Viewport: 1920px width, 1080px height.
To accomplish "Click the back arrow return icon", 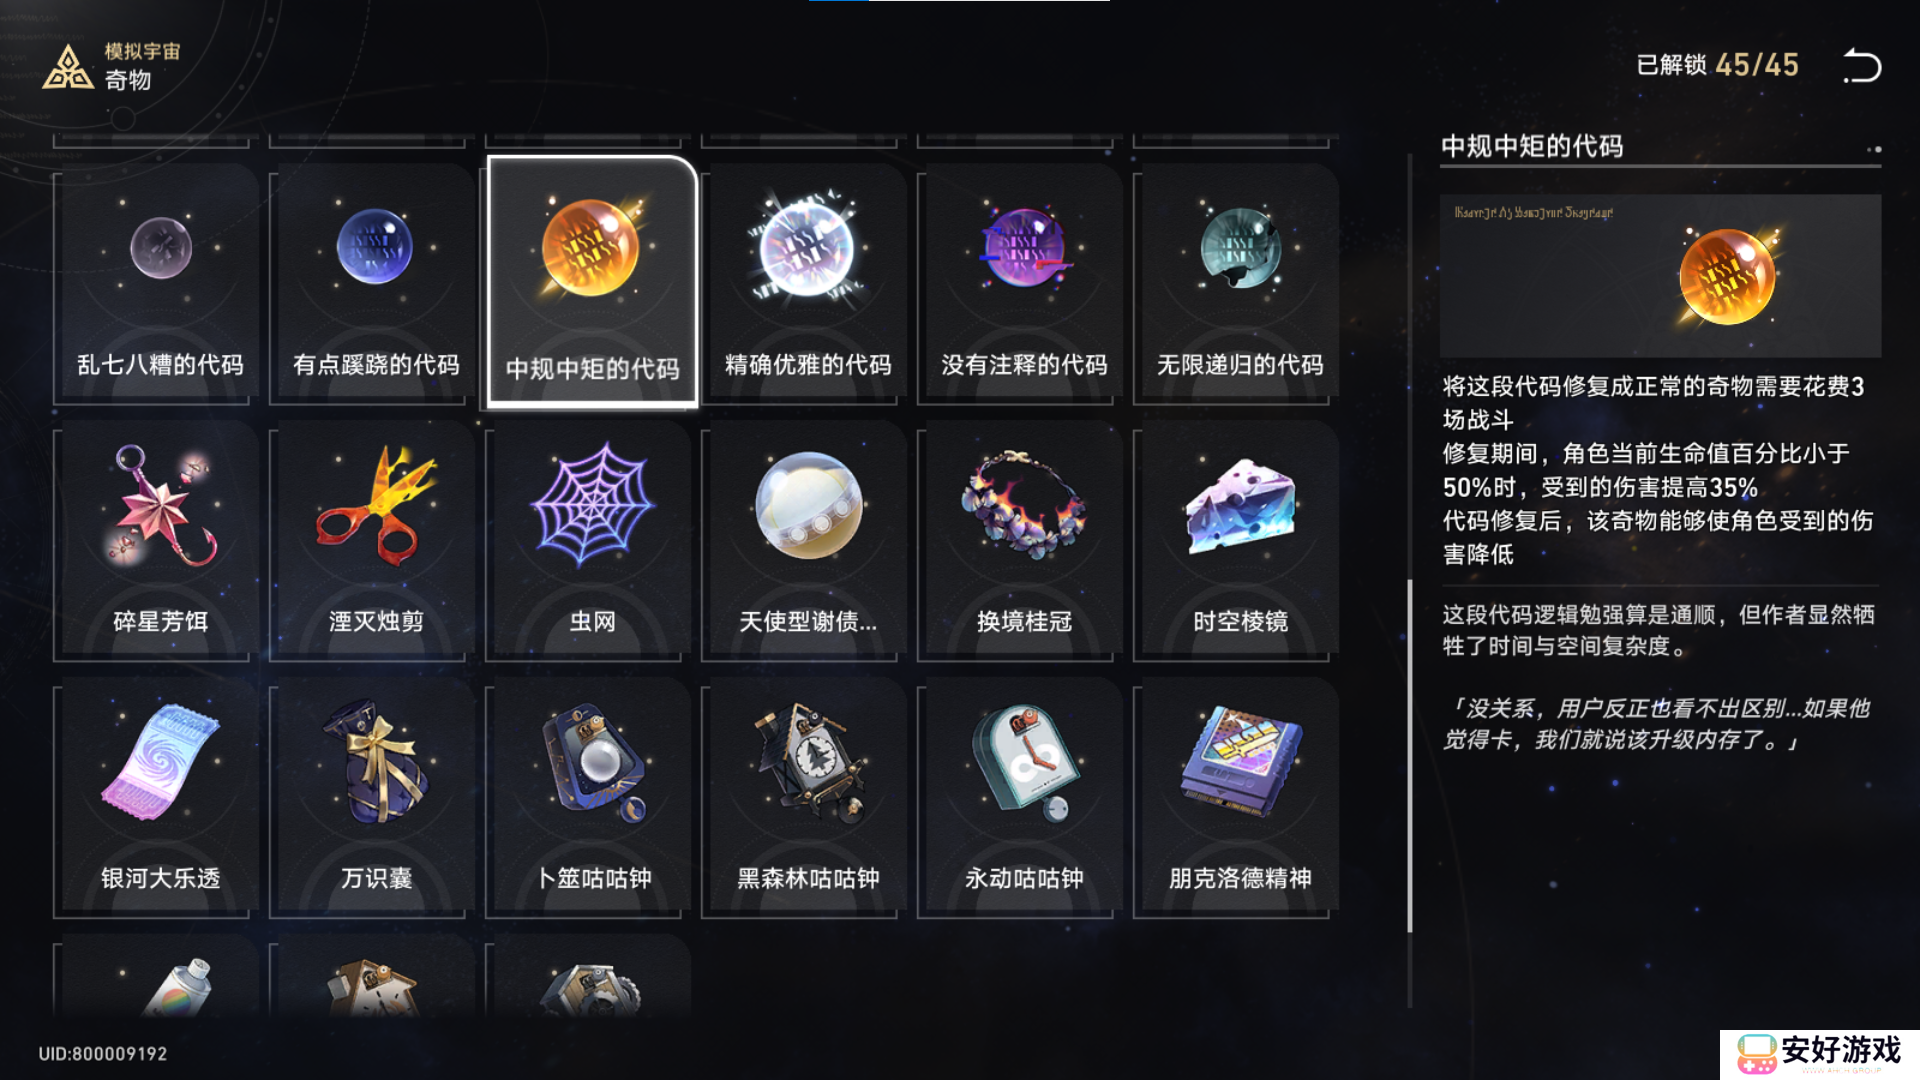I will 1862,66.
